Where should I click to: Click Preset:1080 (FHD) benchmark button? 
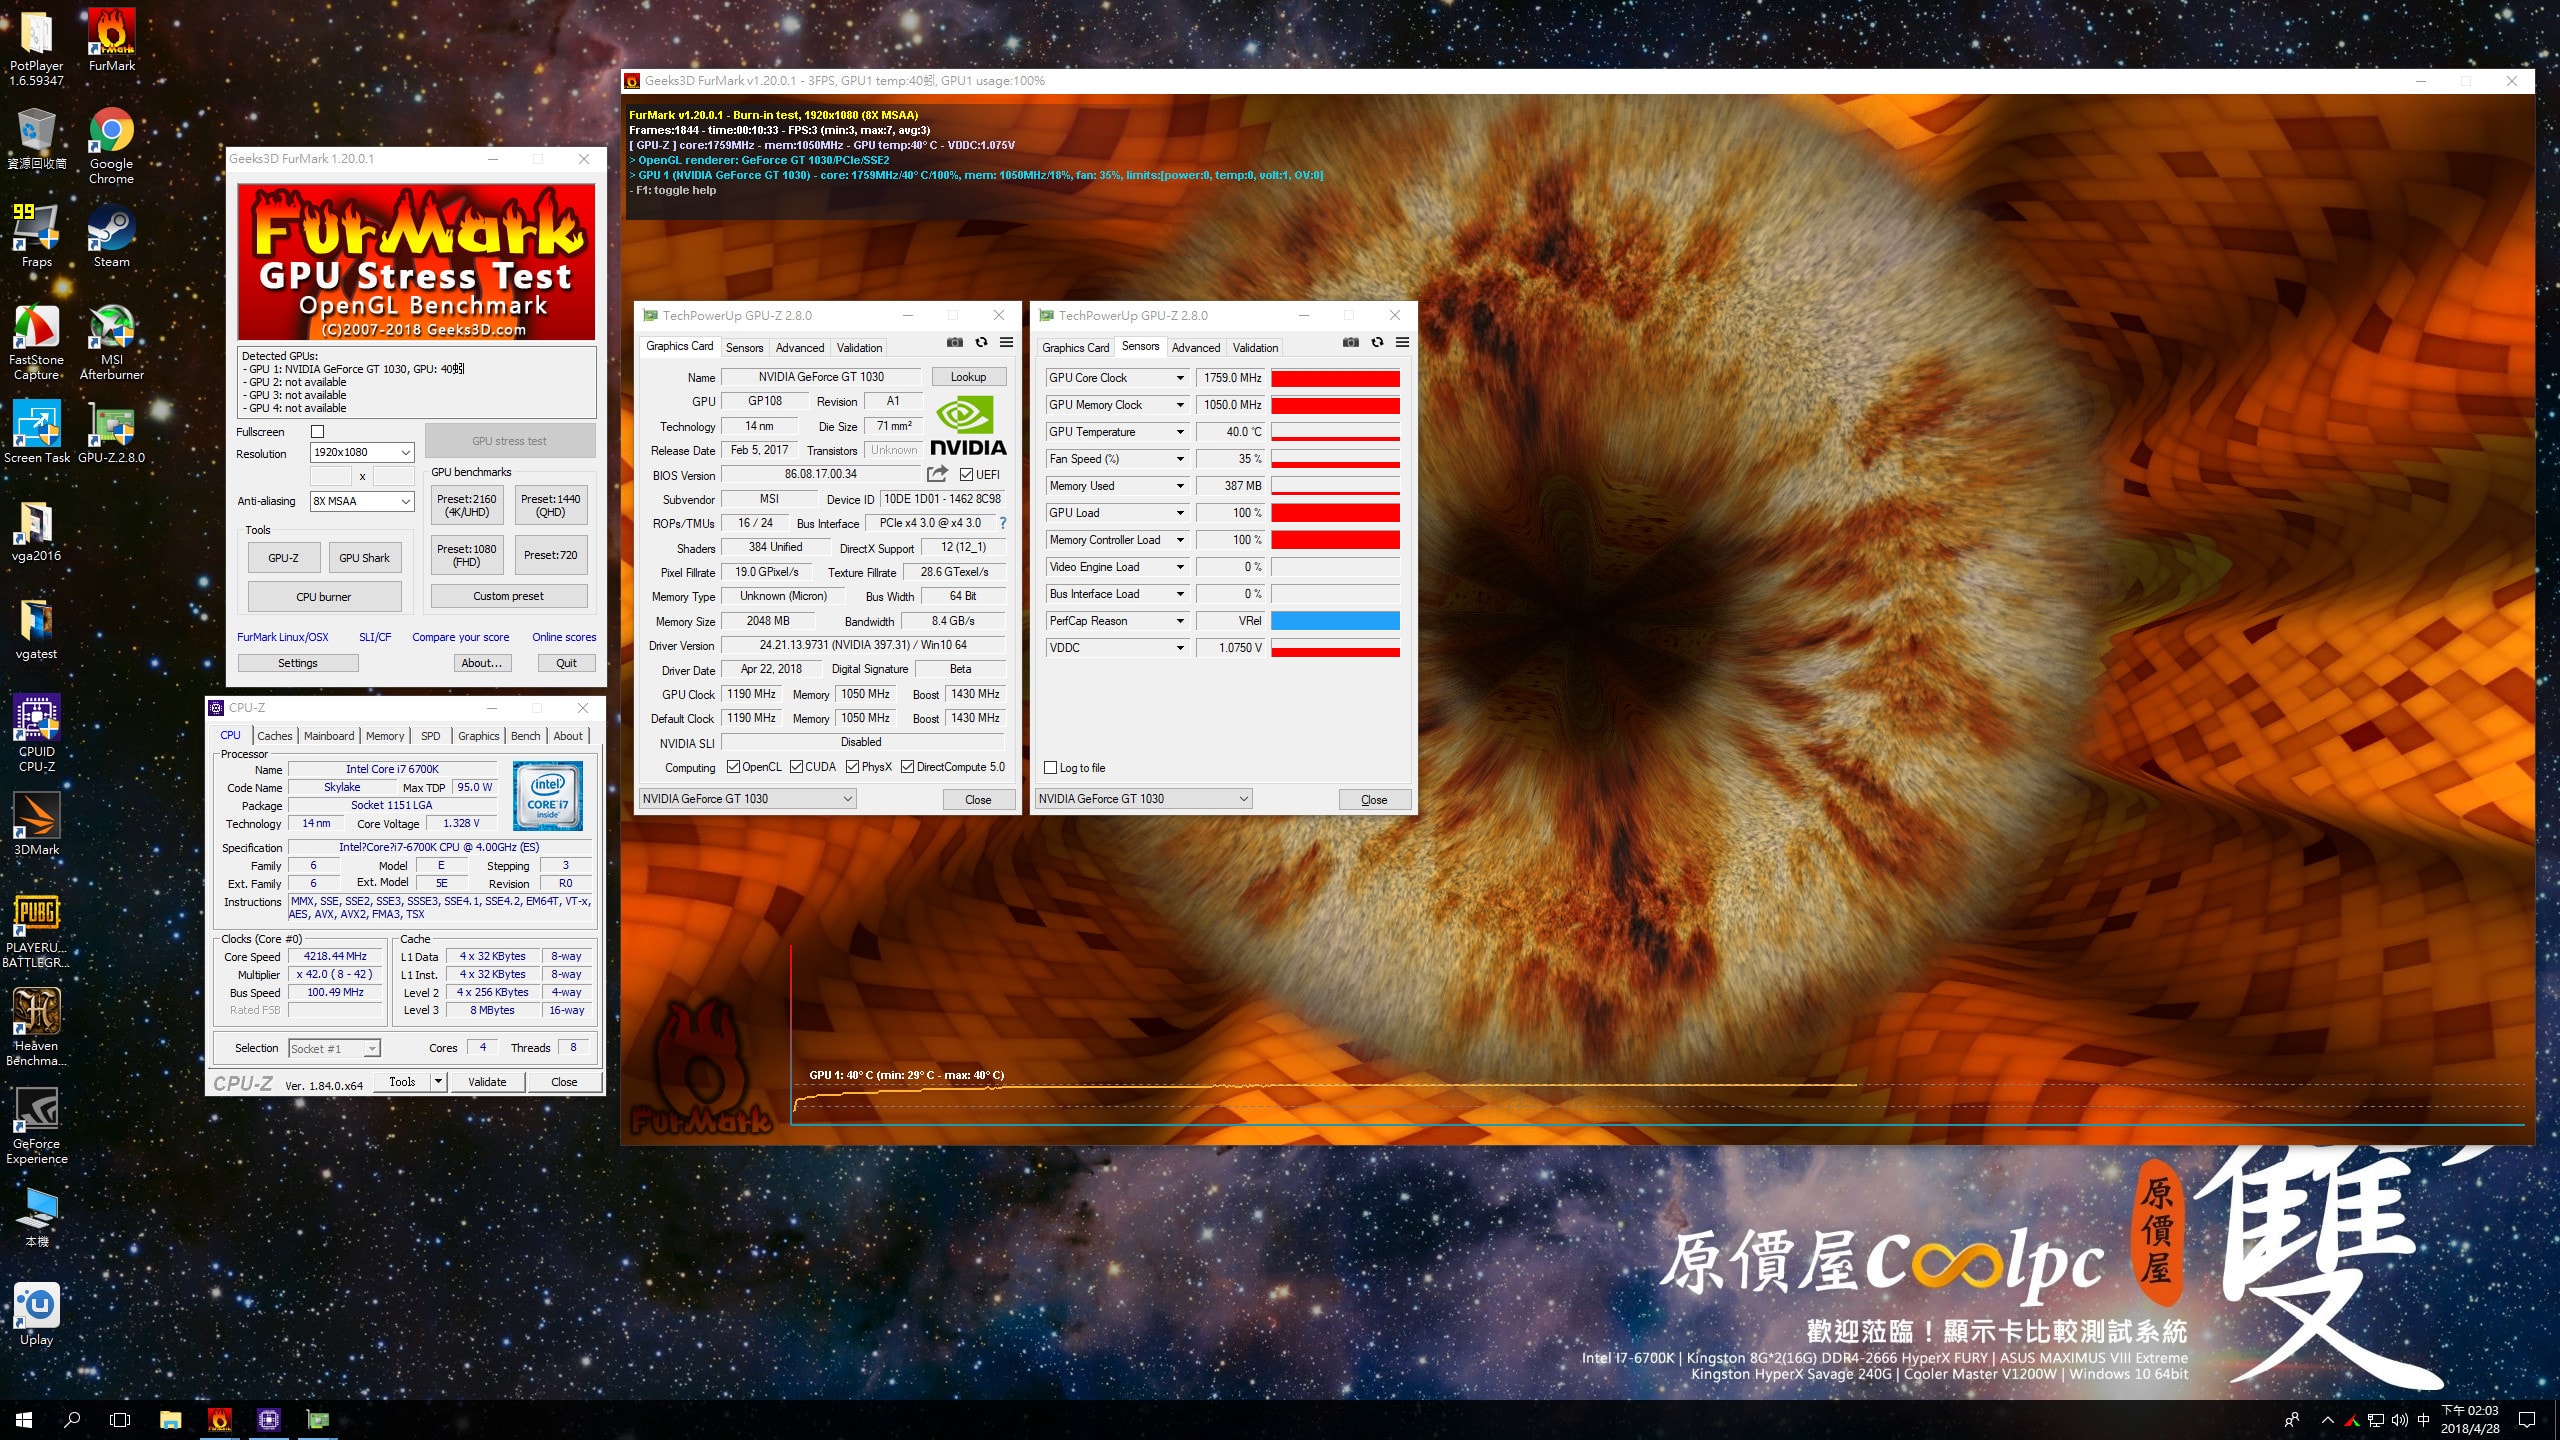(x=467, y=555)
